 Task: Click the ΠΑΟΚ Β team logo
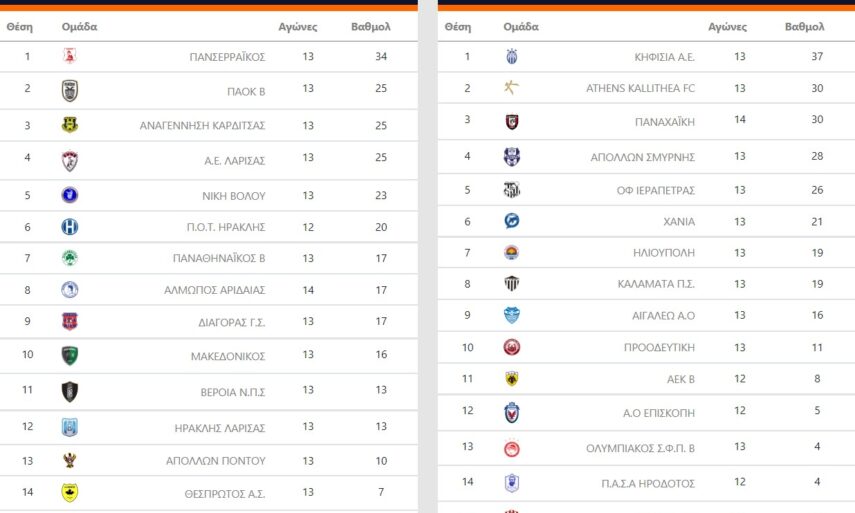[69, 90]
